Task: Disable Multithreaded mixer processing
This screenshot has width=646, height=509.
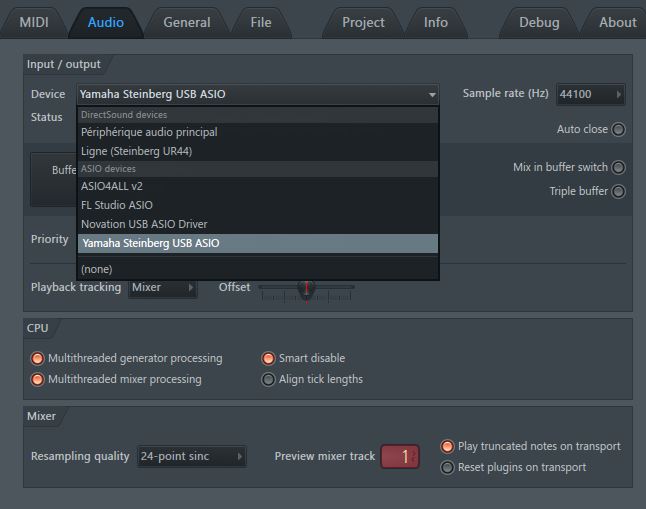Action: (x=37, y=380)
